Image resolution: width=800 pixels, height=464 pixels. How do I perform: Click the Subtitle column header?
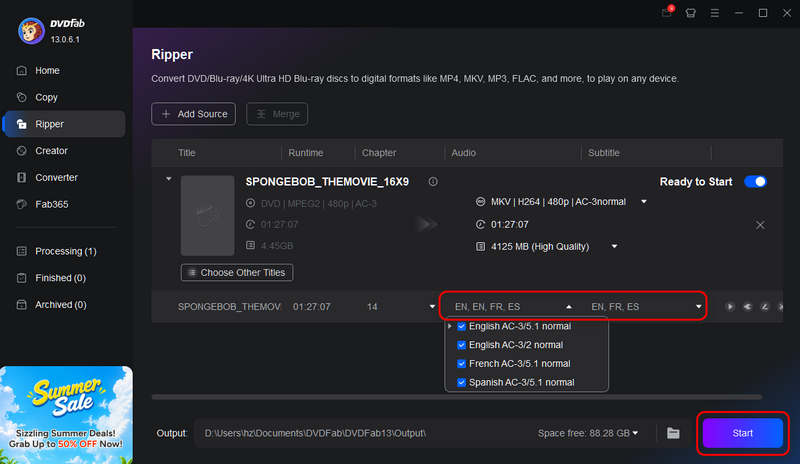click(604, 153)
